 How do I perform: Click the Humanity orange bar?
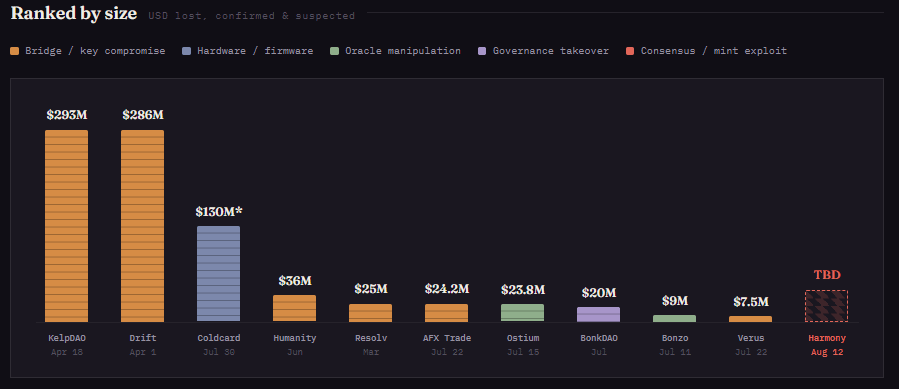coord(294,309)
